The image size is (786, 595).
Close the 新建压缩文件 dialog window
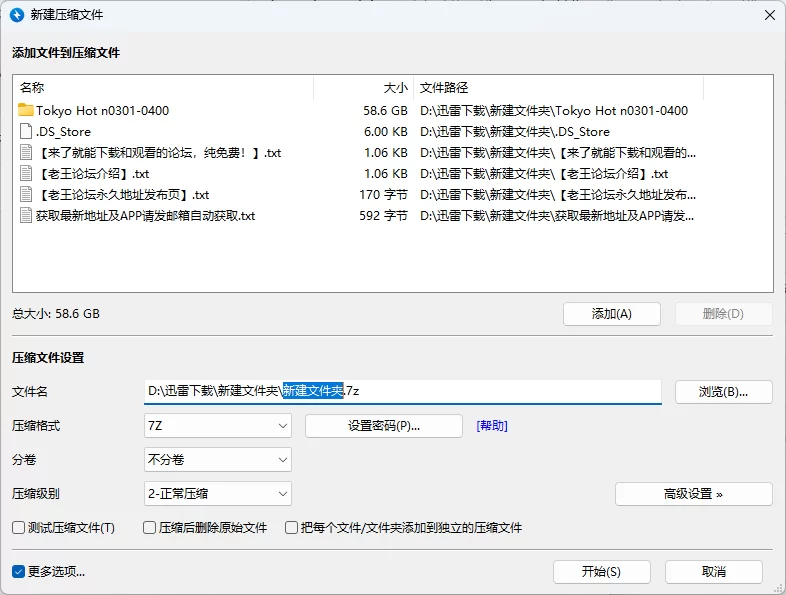pos(769,15)
